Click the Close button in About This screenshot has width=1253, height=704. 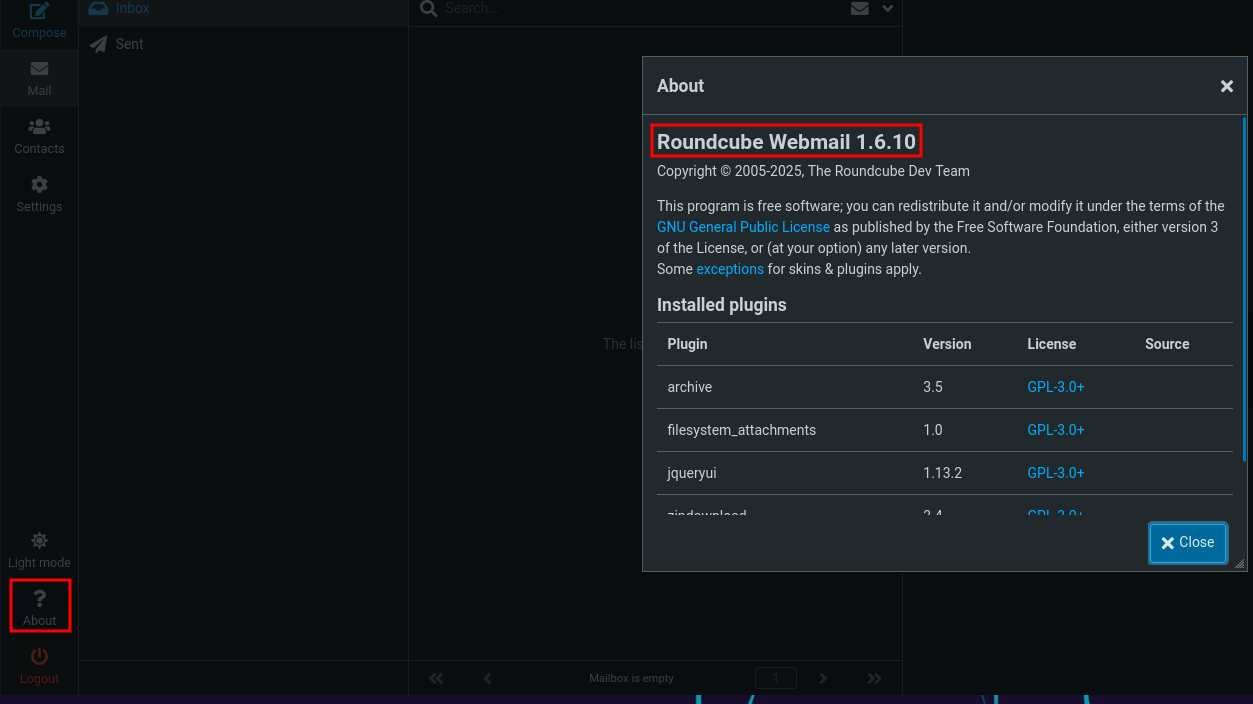(x=1188, y=543)
